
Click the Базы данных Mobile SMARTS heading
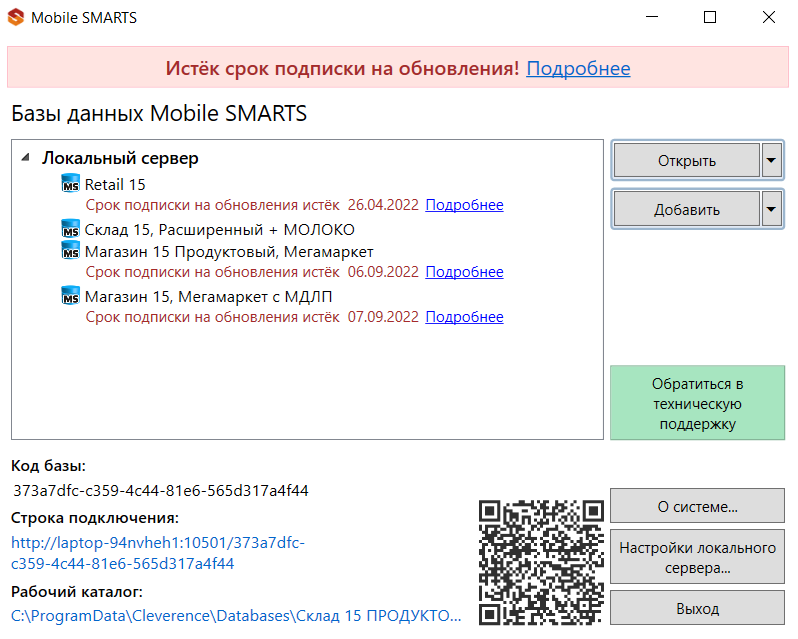159,113
